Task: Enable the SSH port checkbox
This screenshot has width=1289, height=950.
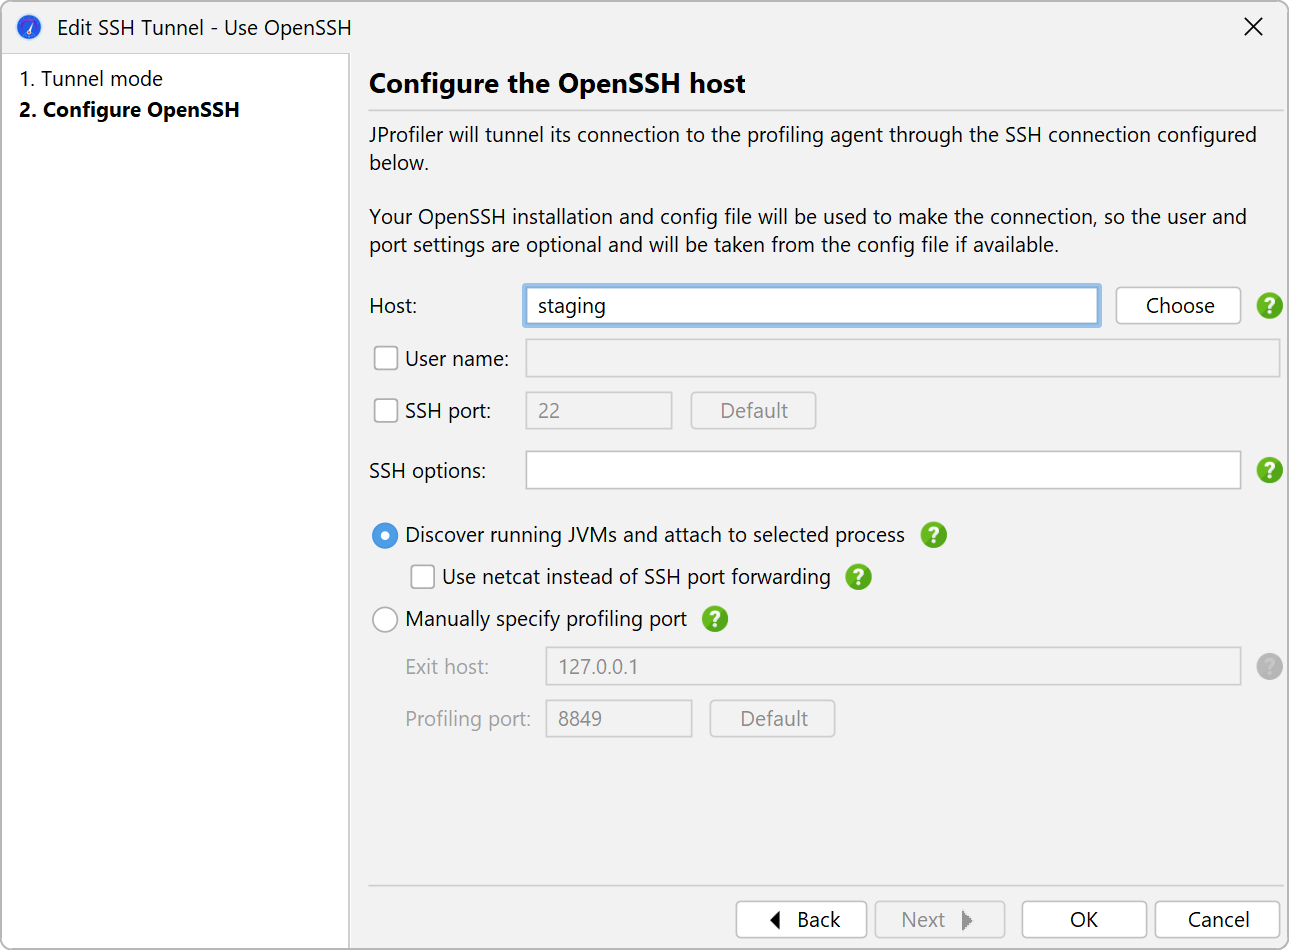Action: pyautogui.click(x=386, y=411)
